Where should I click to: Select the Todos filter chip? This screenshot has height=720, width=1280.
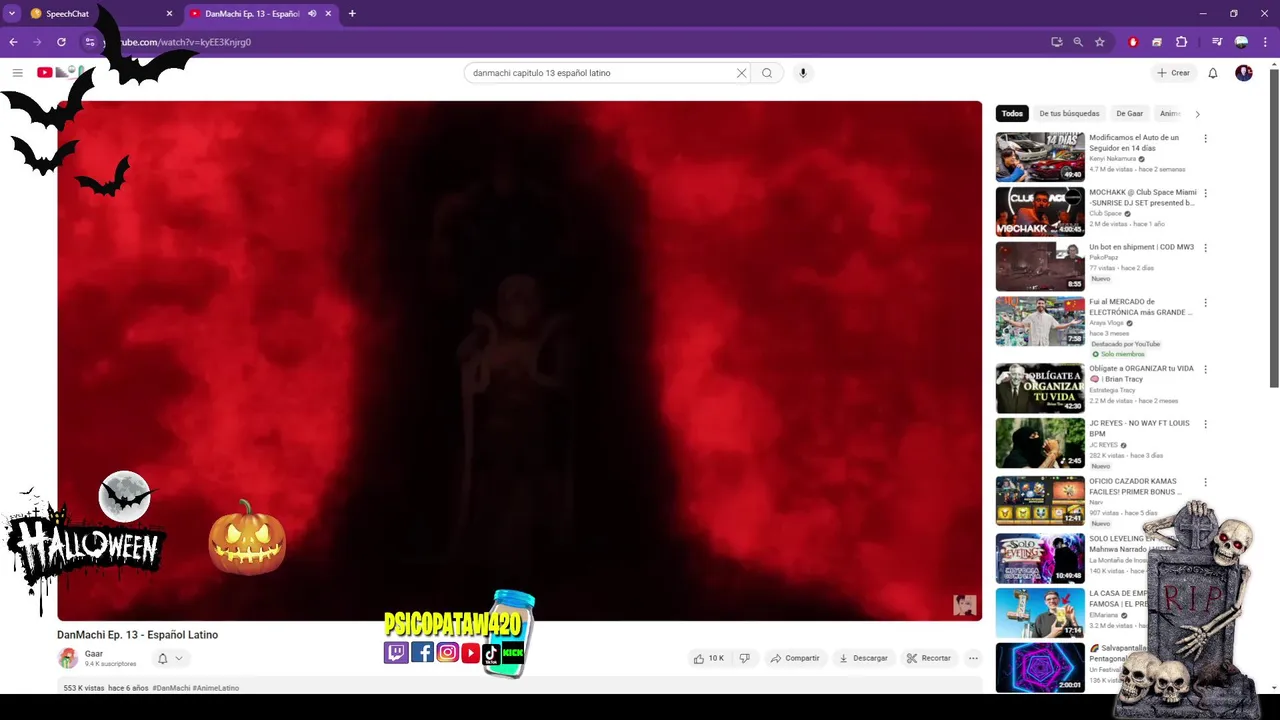coord(1012,113)
